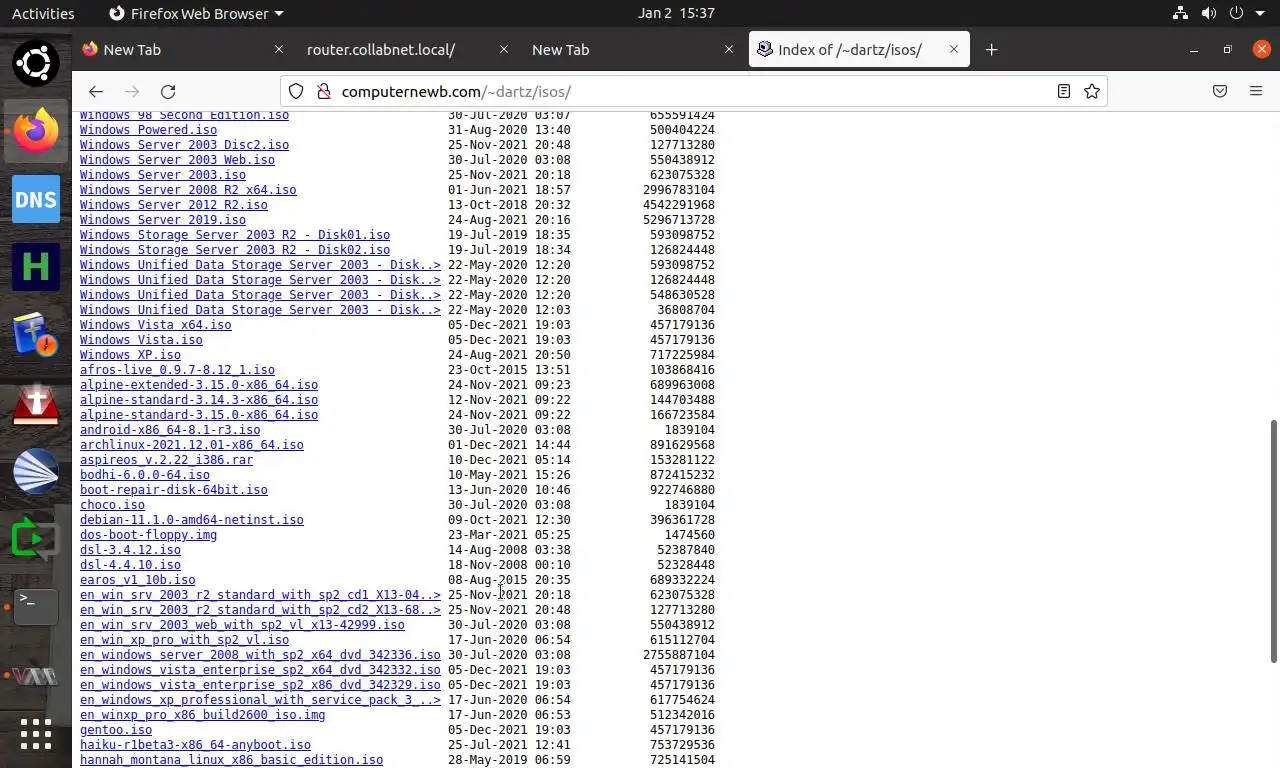Switch to the third tab, New Tab
The width and height of the screenshot is (1280, 768).
coord(633,49)
